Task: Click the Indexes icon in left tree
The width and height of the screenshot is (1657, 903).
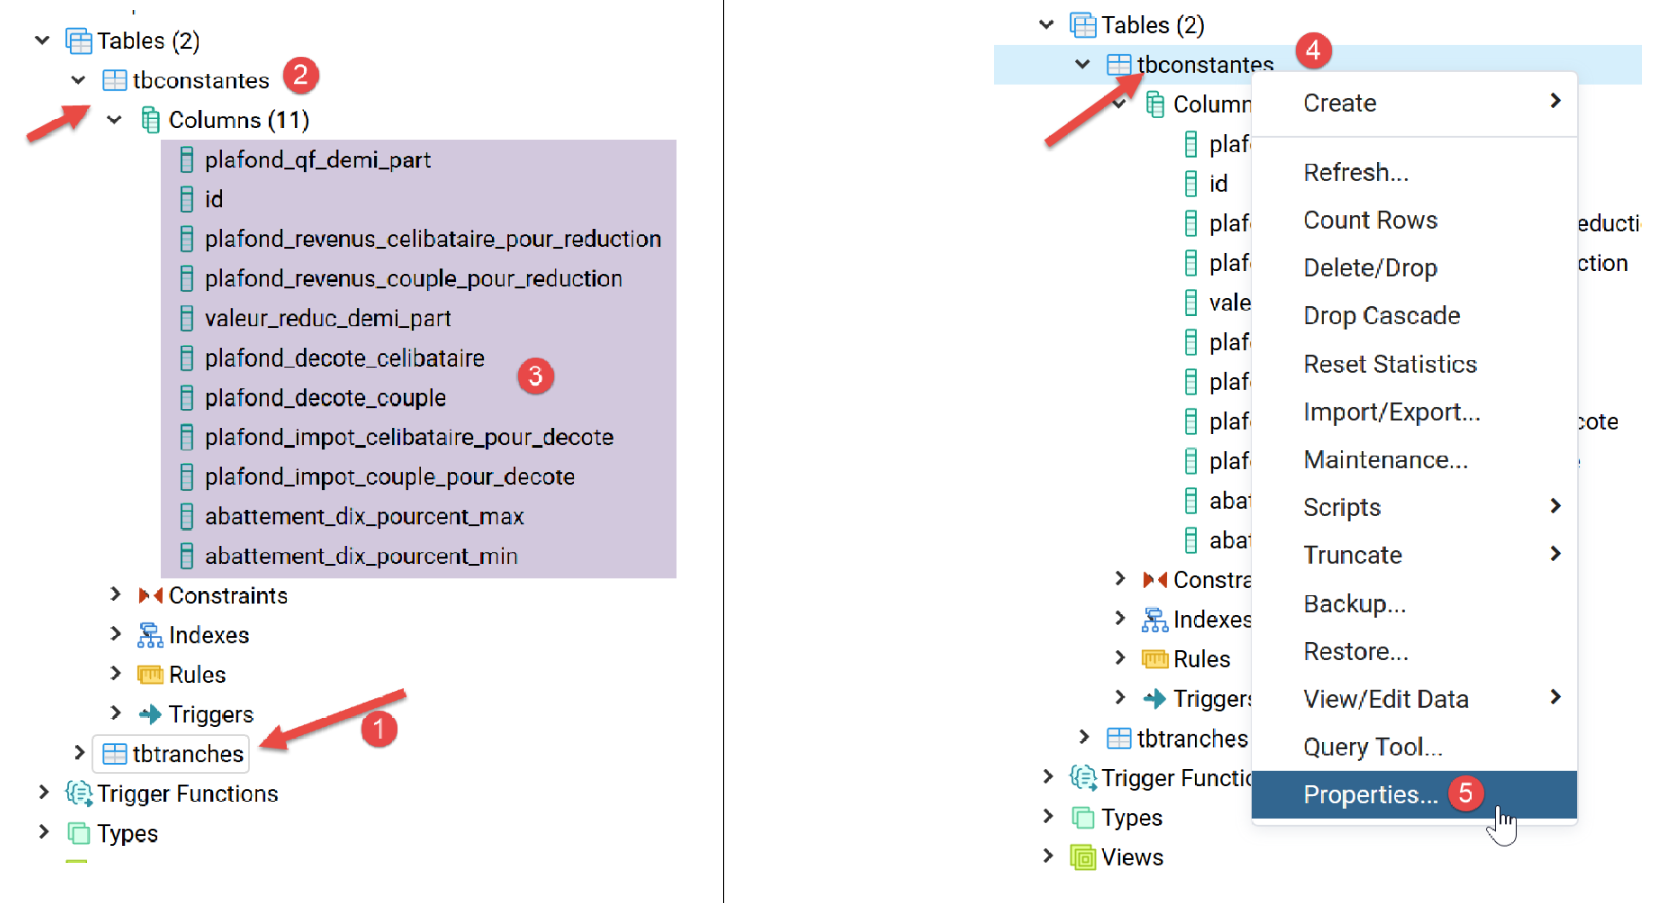Action: [150, 635]
